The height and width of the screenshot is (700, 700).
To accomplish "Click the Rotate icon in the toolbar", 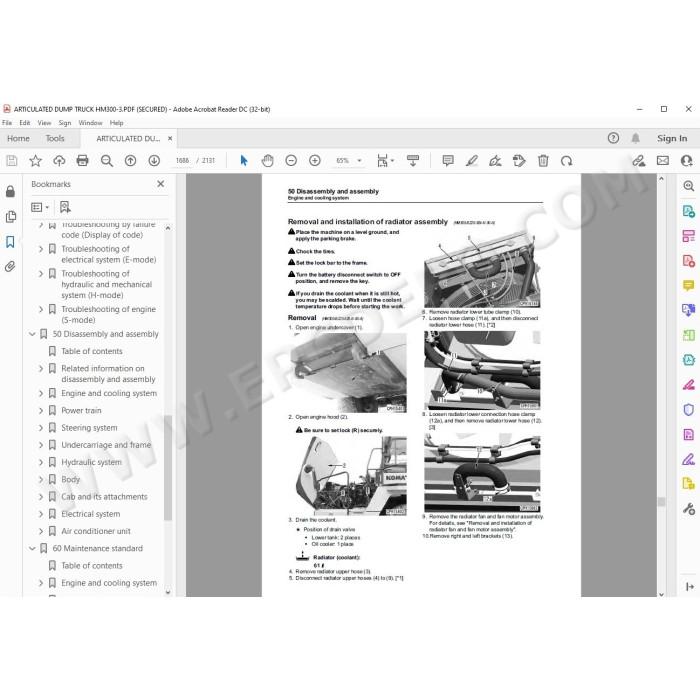I will click(x=567, y=161).
